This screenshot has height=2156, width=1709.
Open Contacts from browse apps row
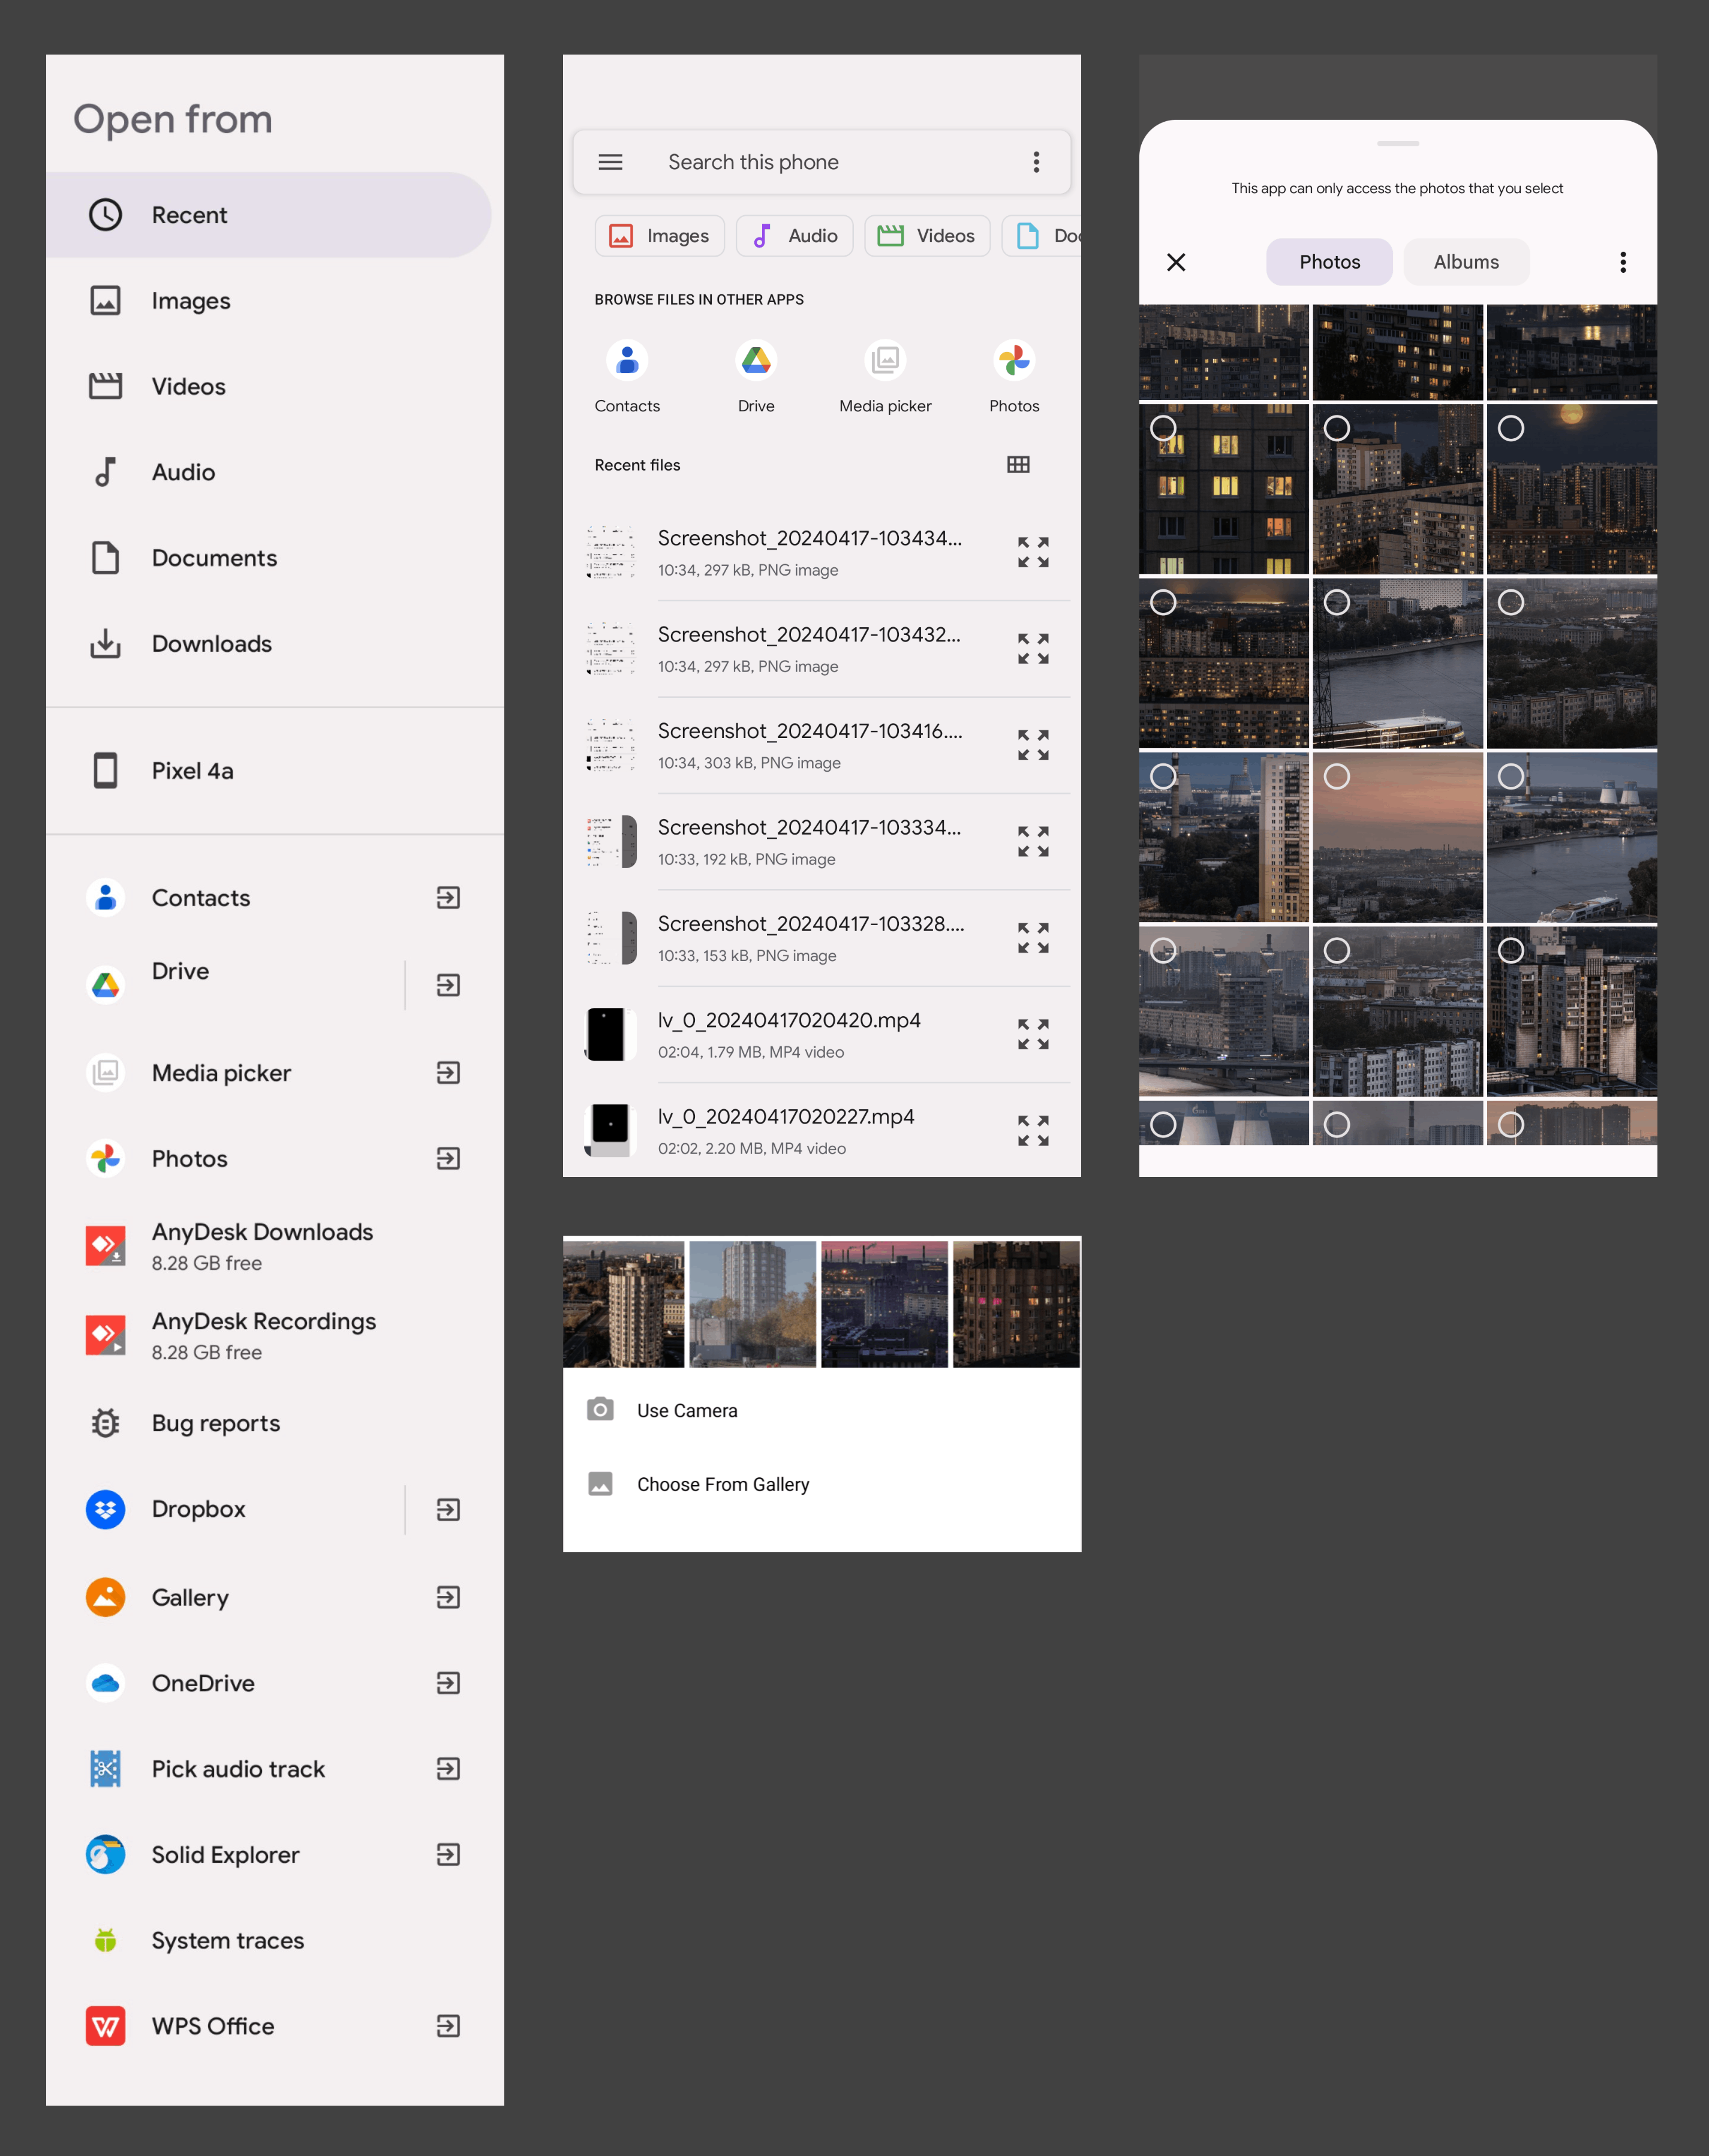(x=627, y=375)
